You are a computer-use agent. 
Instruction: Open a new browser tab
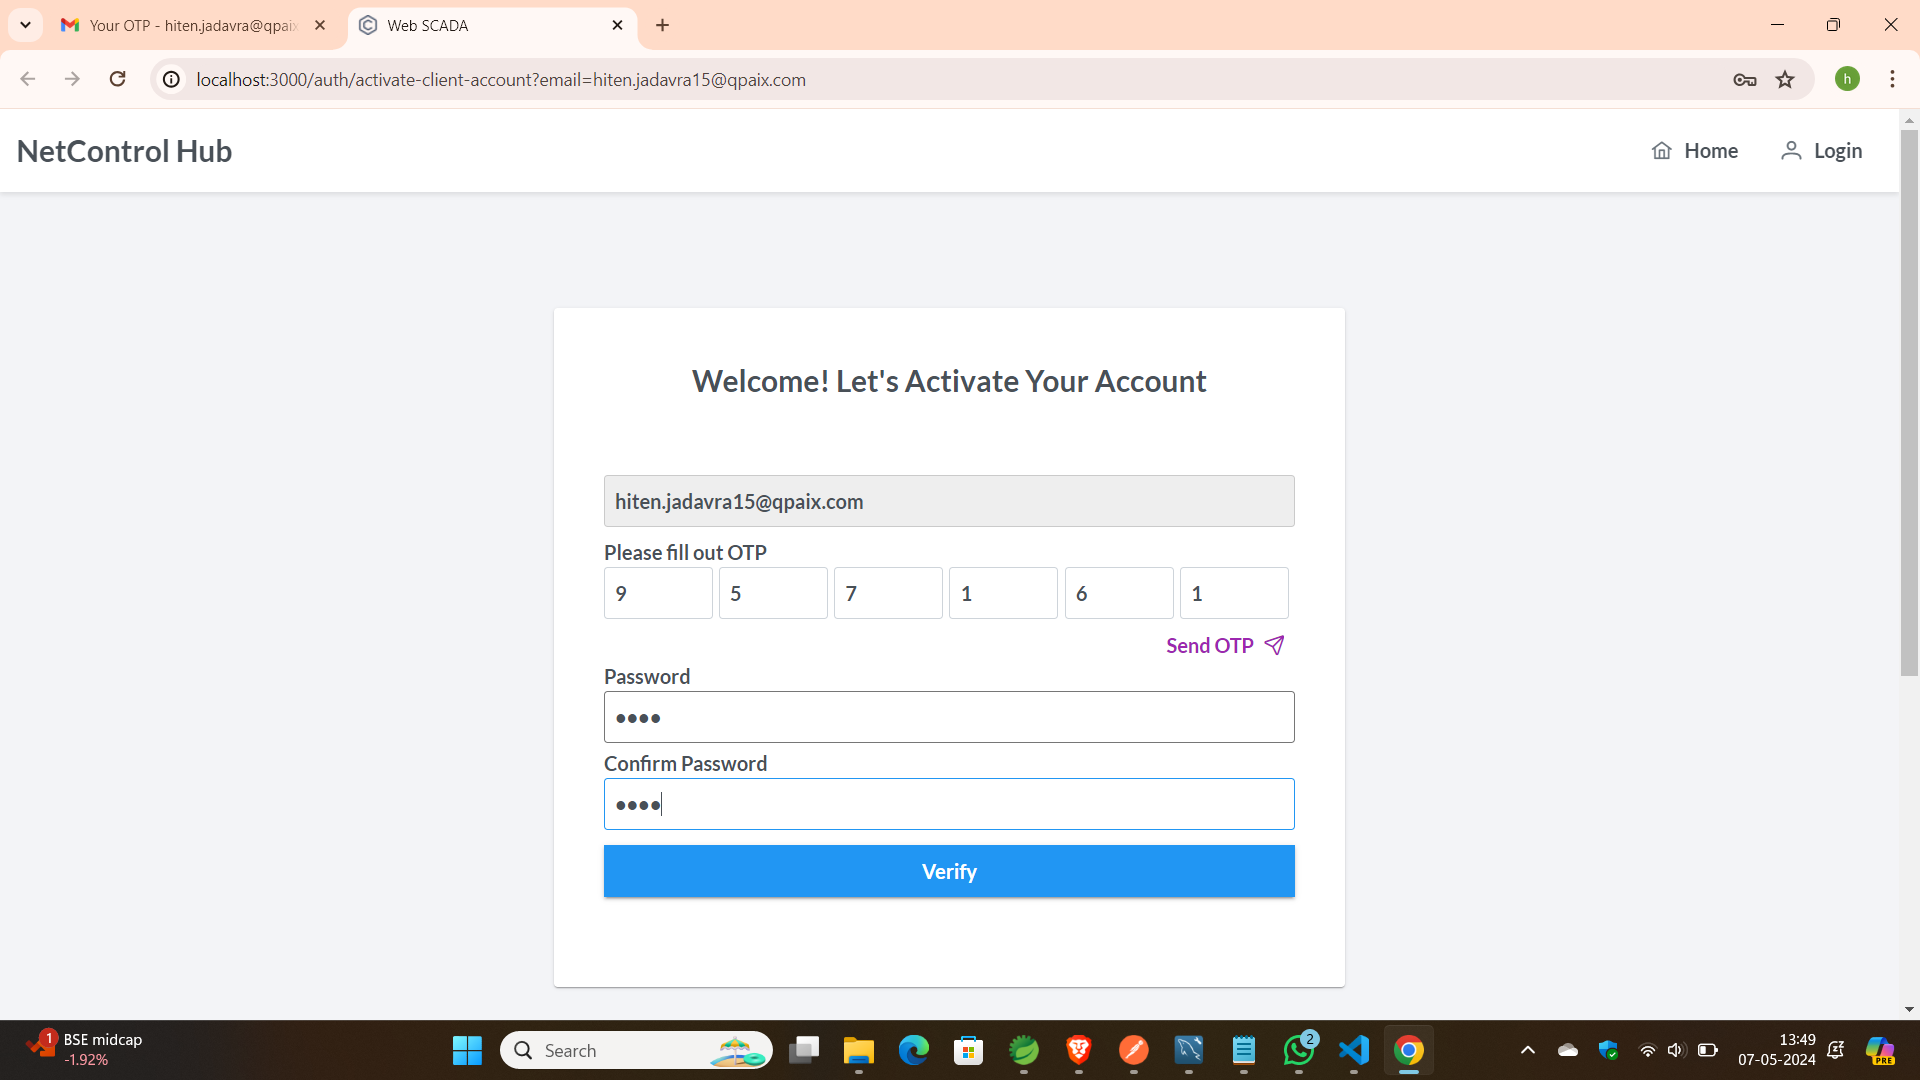tap(662, 25)
